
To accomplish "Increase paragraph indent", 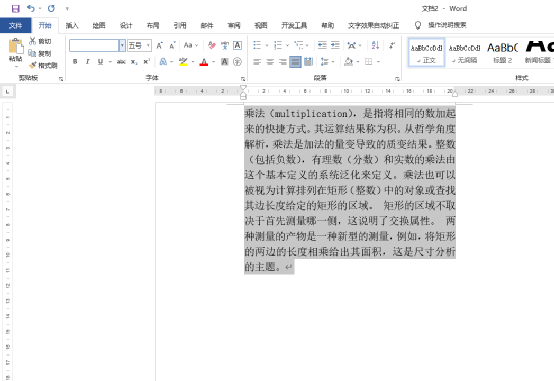I will tap(335, 45).
